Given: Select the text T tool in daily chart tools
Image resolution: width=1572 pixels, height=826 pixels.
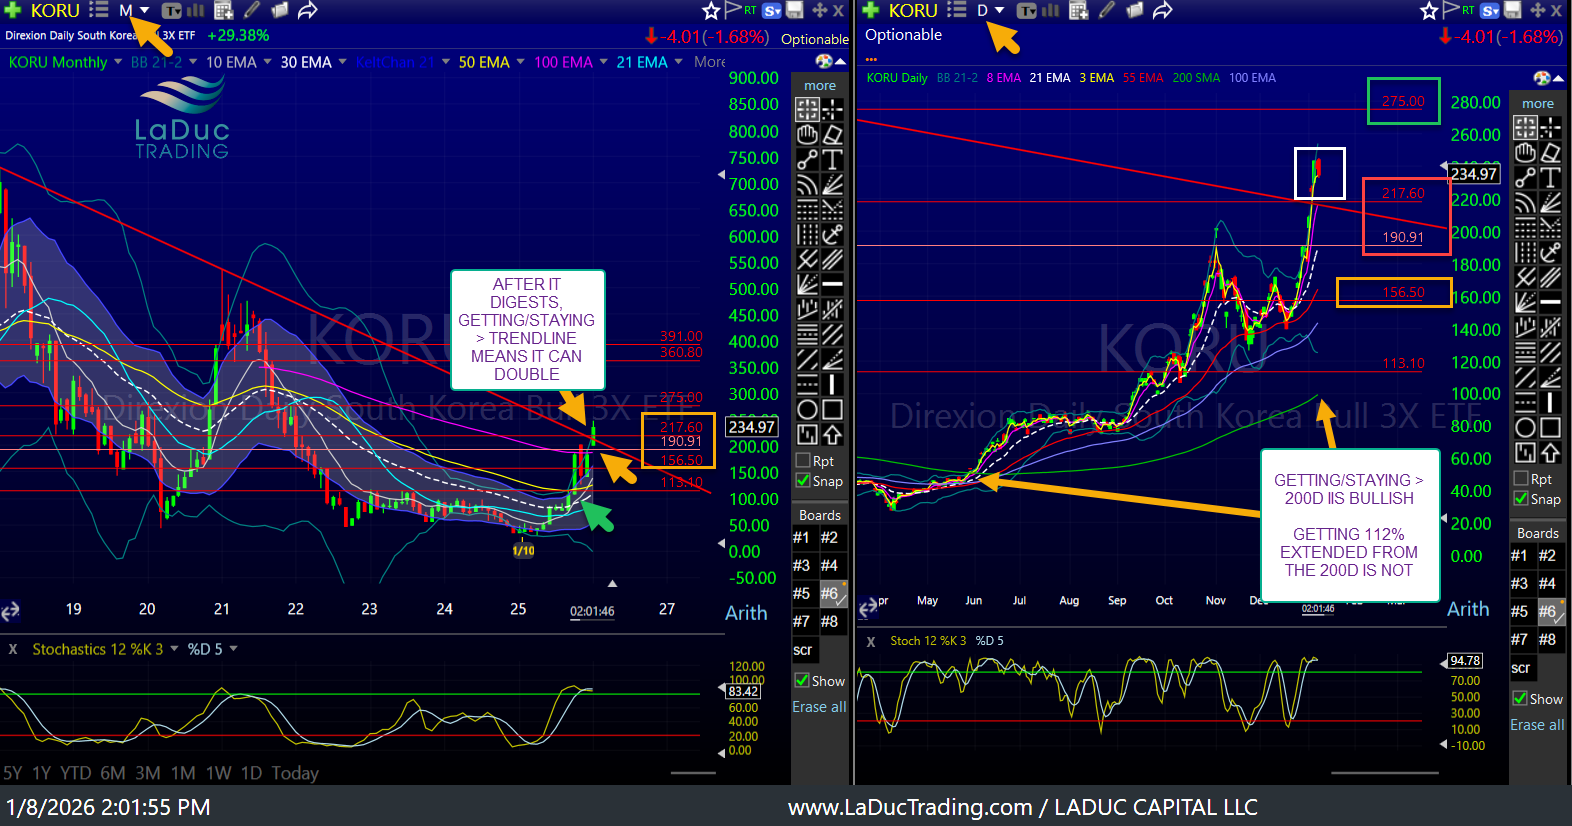Looking at the screenshot, I should click(x=1550, y=177).
